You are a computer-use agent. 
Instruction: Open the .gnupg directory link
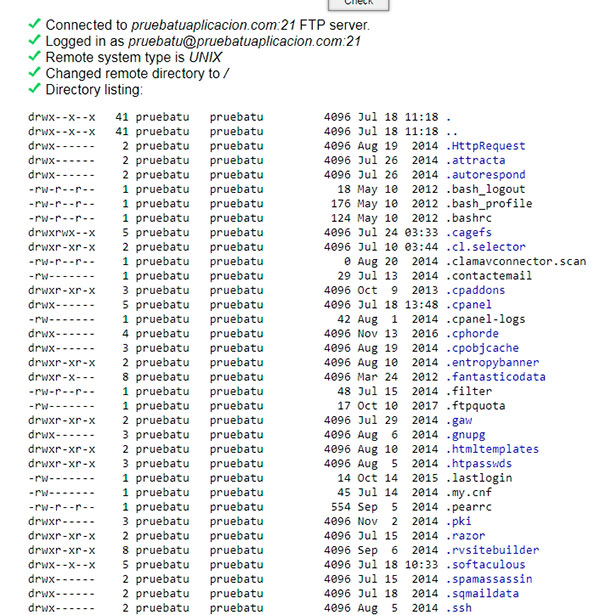tap(465, 435)
